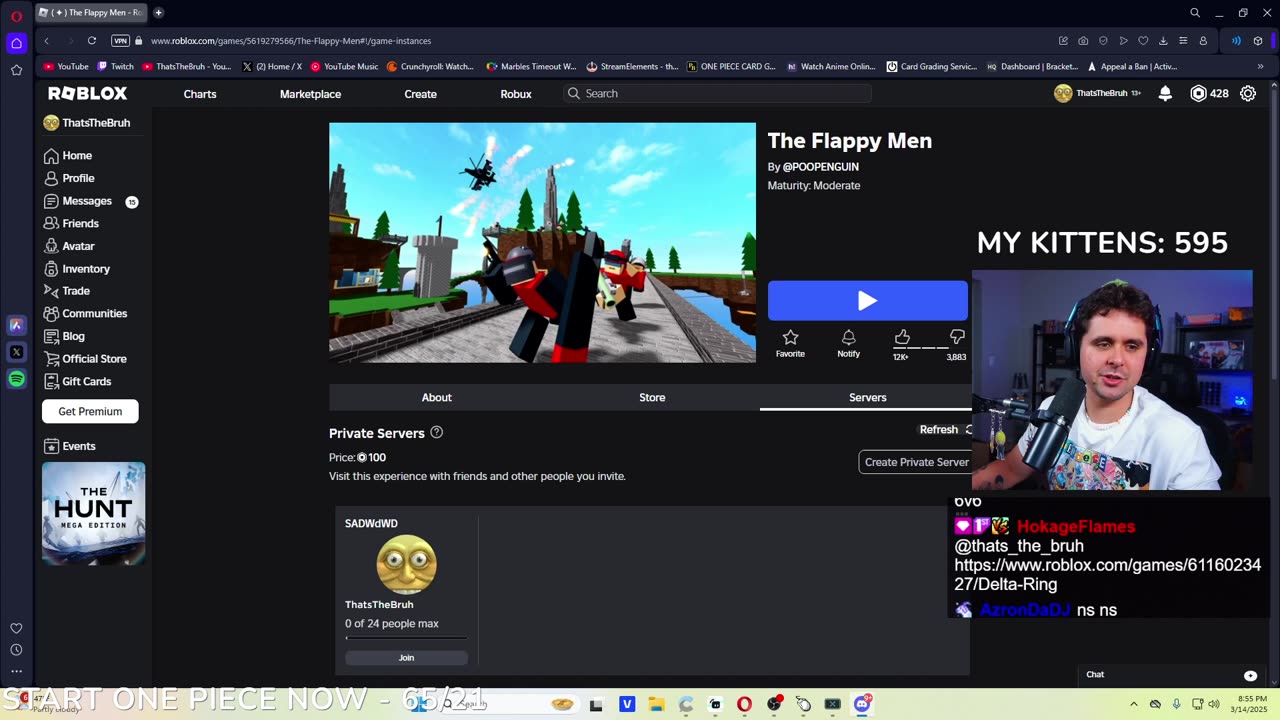Open Opera sidebar history clock
This screenshot has width=1280, height=720.
(x=16, y=650)
